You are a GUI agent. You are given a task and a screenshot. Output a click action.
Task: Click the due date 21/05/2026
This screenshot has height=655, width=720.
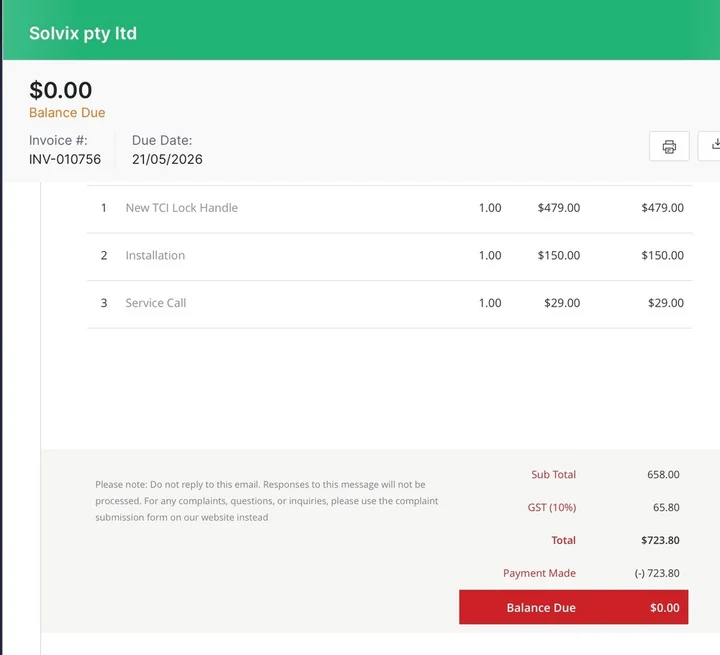click(167, 159)
